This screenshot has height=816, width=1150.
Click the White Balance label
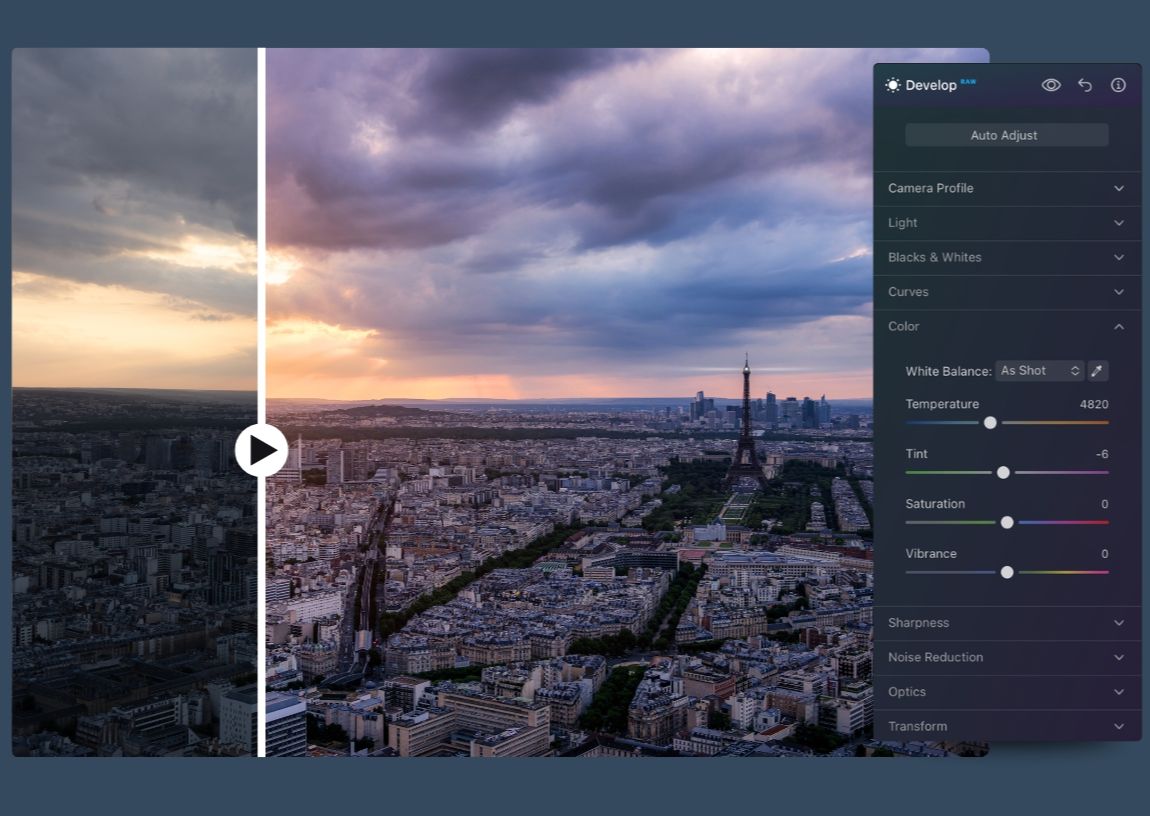[x=948, y=371]
